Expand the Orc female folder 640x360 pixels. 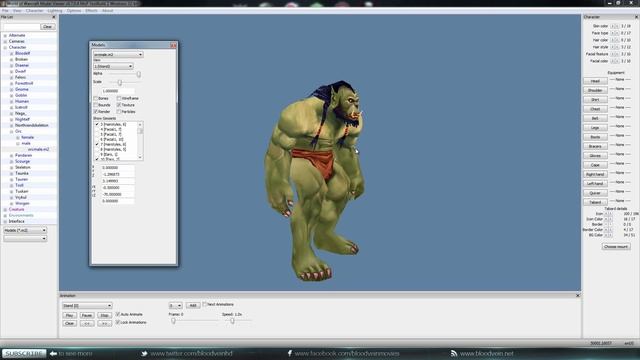(x=18, y=138)
